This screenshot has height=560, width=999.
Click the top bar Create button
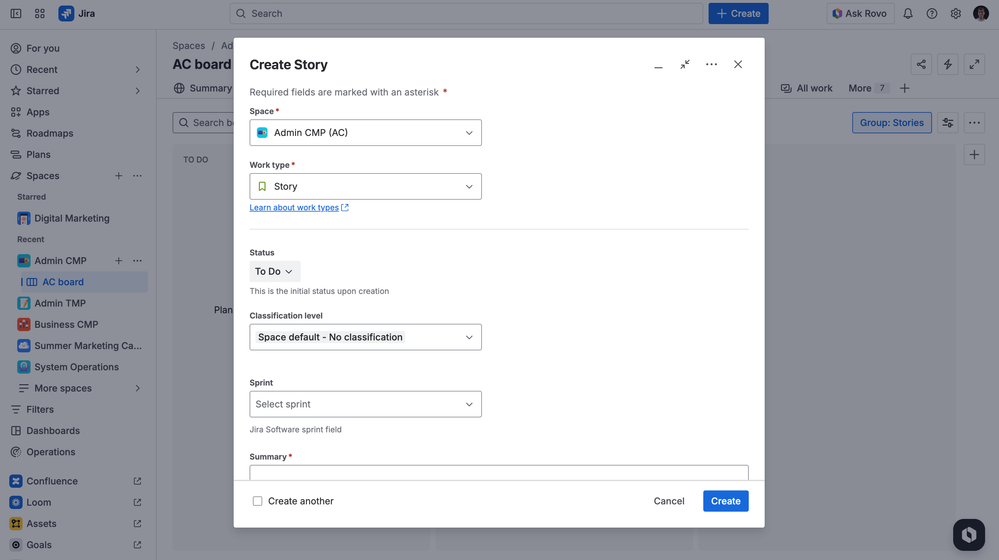tap(738, 13)
